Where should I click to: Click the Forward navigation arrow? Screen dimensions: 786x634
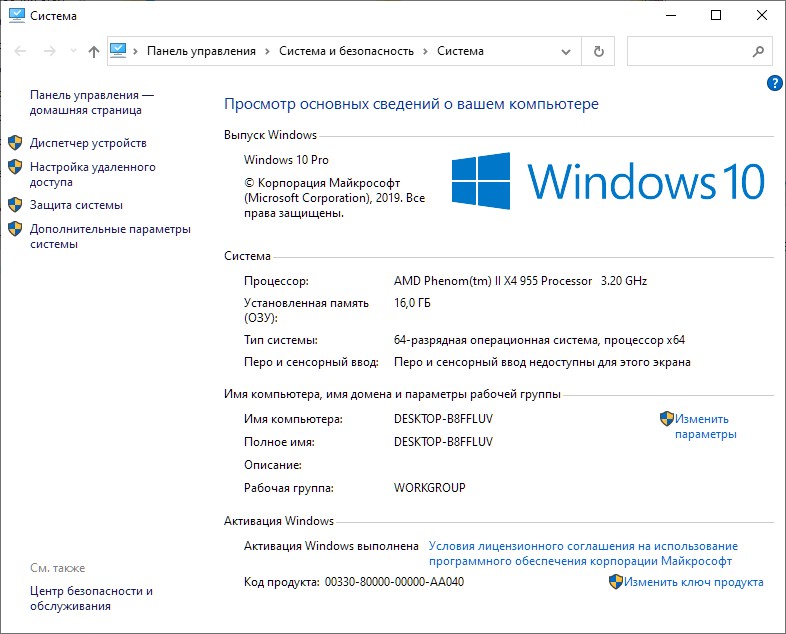(50, 51)
